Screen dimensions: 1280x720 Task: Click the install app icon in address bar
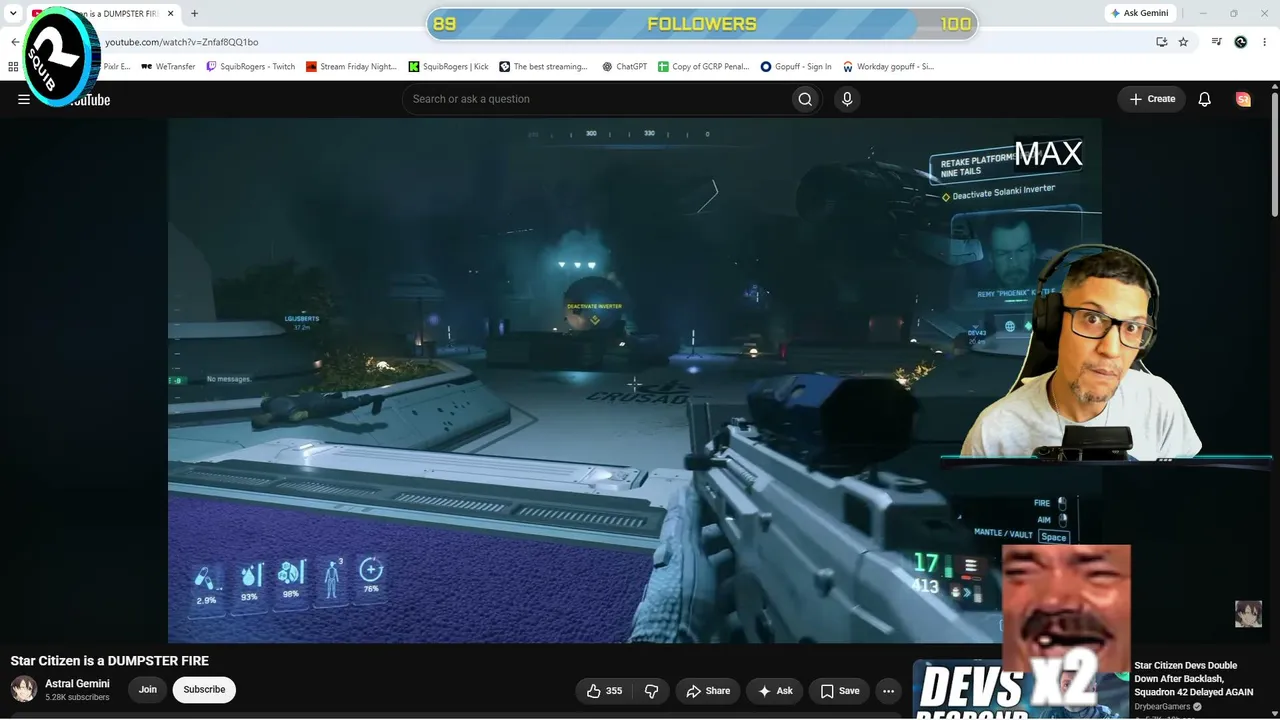coord(1161,42)
